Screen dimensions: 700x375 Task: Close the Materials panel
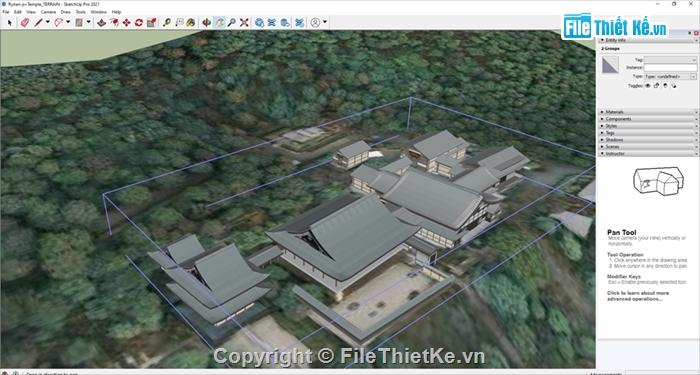(x=696, y=112)
